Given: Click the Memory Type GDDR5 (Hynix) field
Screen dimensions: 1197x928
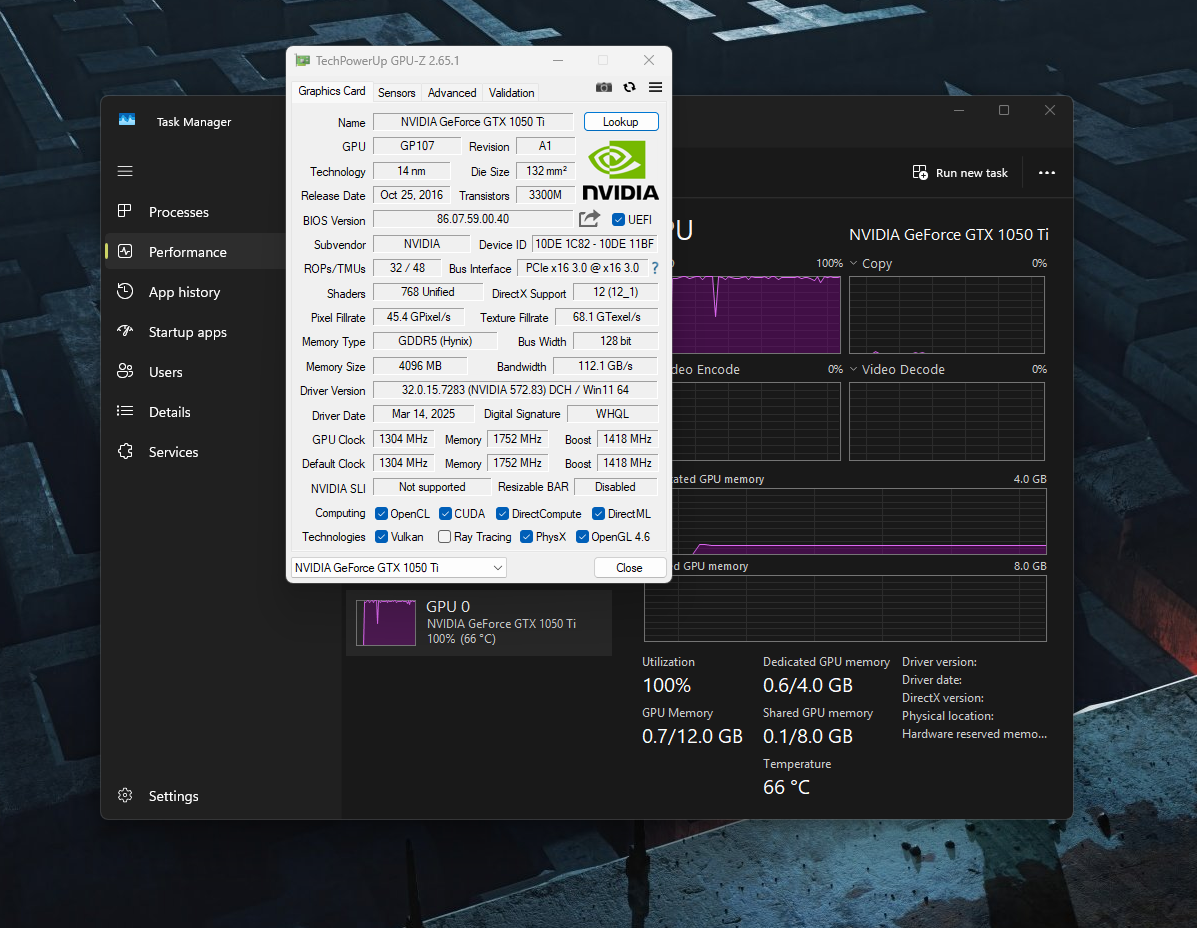Looking at the screenshot, I should [435, 341].
